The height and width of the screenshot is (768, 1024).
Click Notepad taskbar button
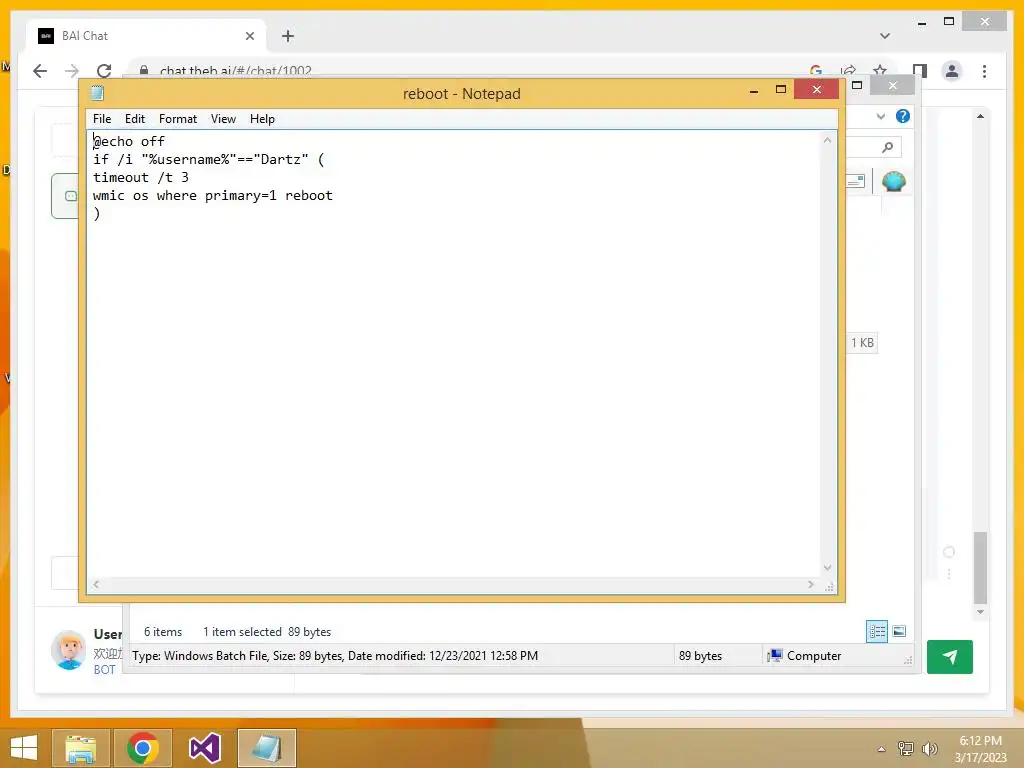click(266, 748)
